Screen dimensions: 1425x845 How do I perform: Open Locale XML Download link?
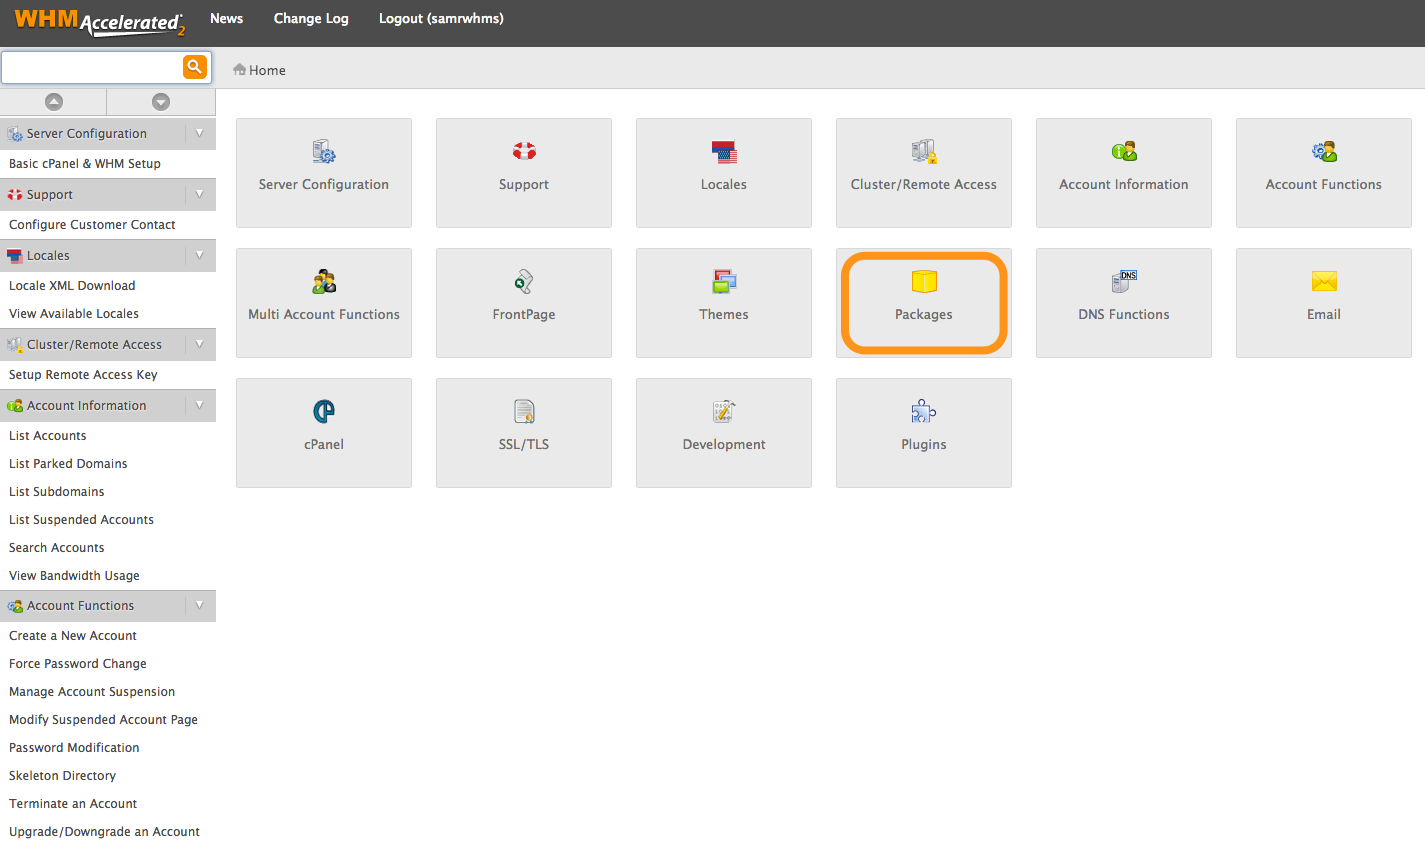[x=72, y=286]
